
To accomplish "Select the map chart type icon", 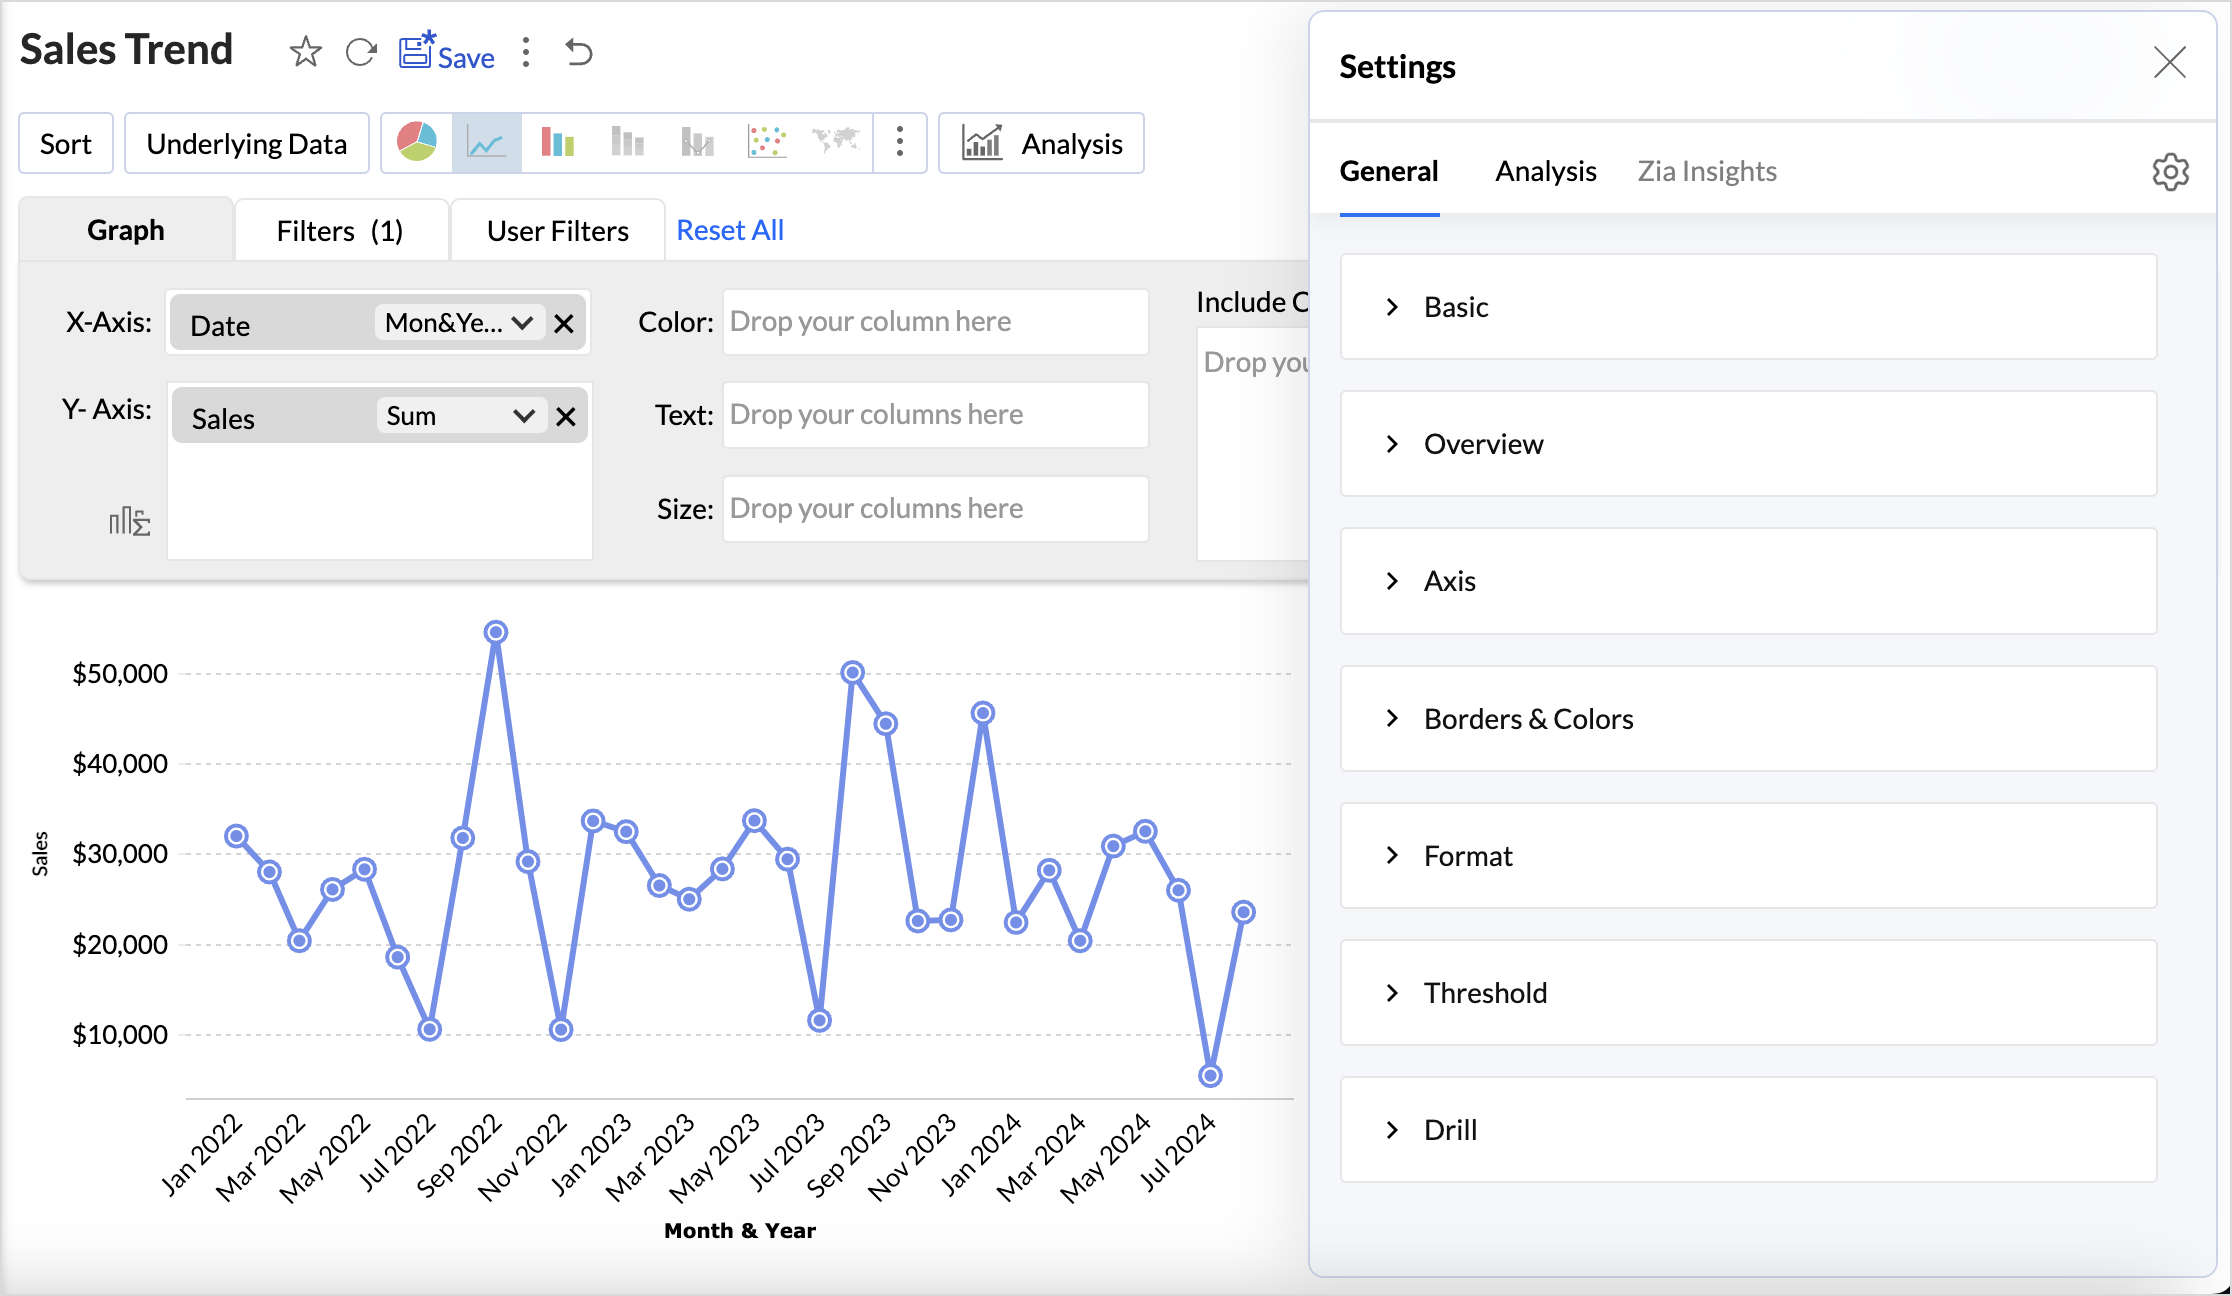I will coord(836,141).
